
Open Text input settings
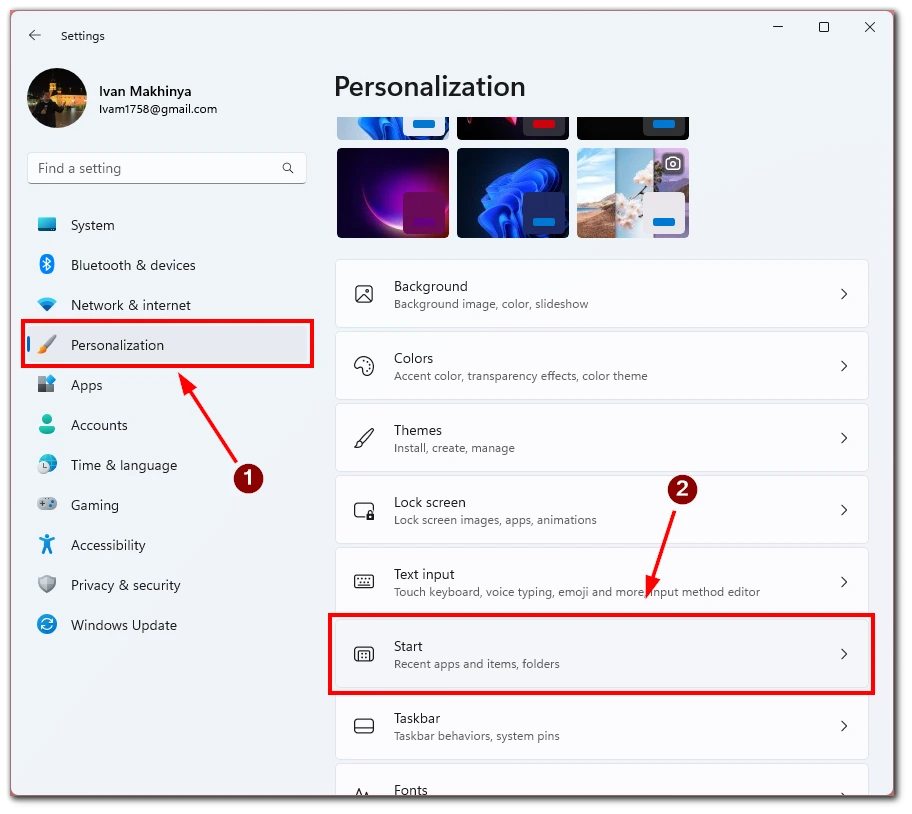click(601, 582)
